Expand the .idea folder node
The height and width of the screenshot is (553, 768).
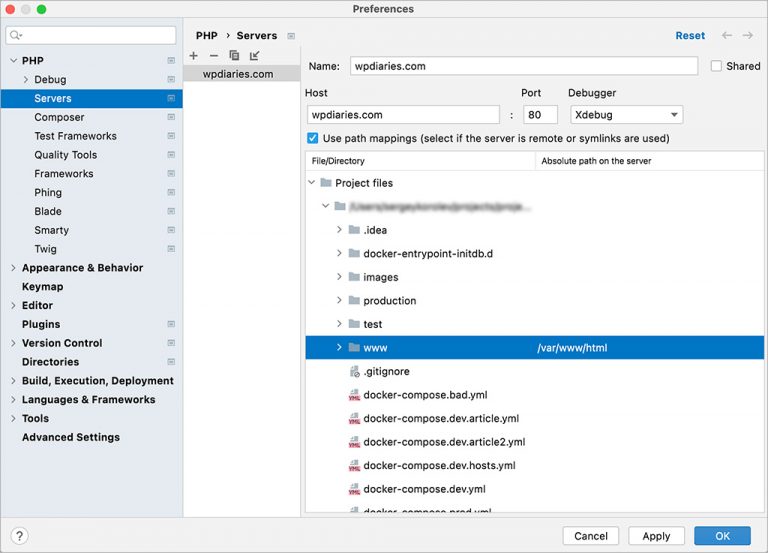[339, 229]
